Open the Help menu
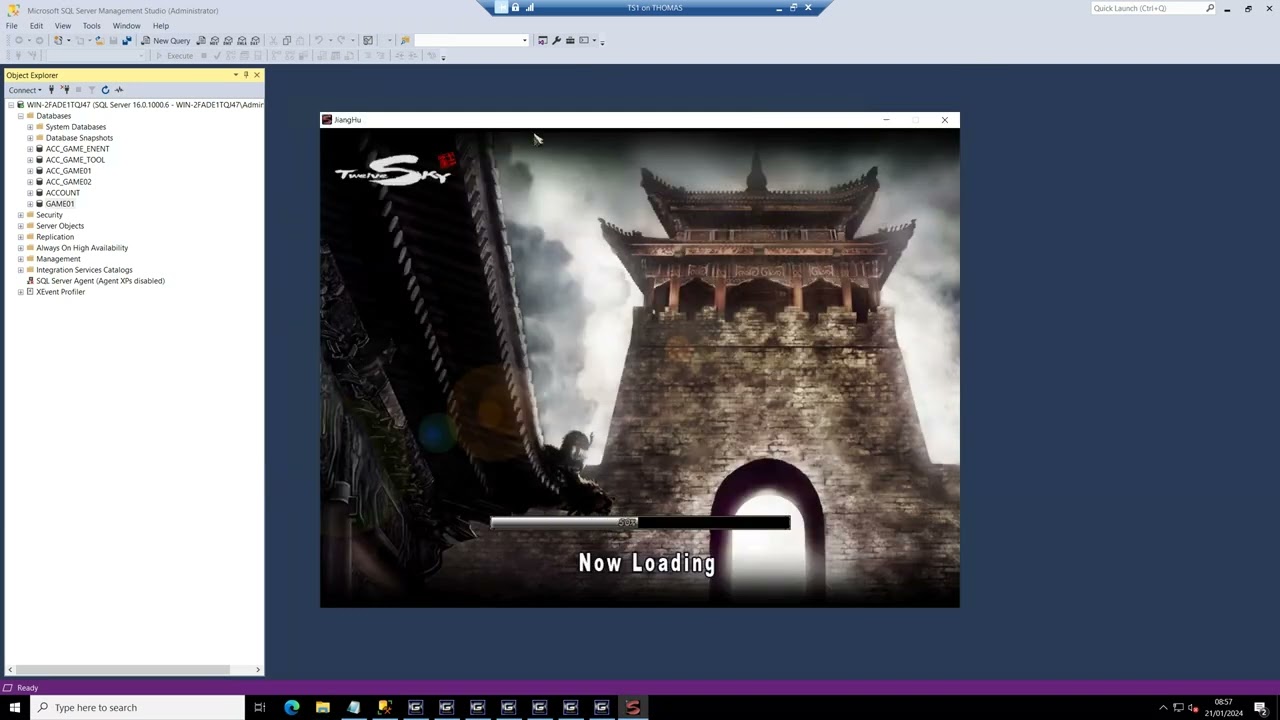Viewport: 1280px width, 720px height. (161, 25)
